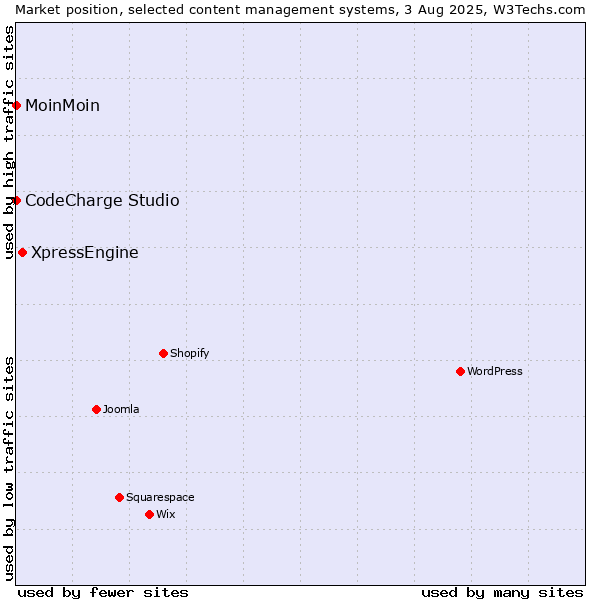
Task: Click the MoinMoin red data point
Action: (x=16, y=105)
